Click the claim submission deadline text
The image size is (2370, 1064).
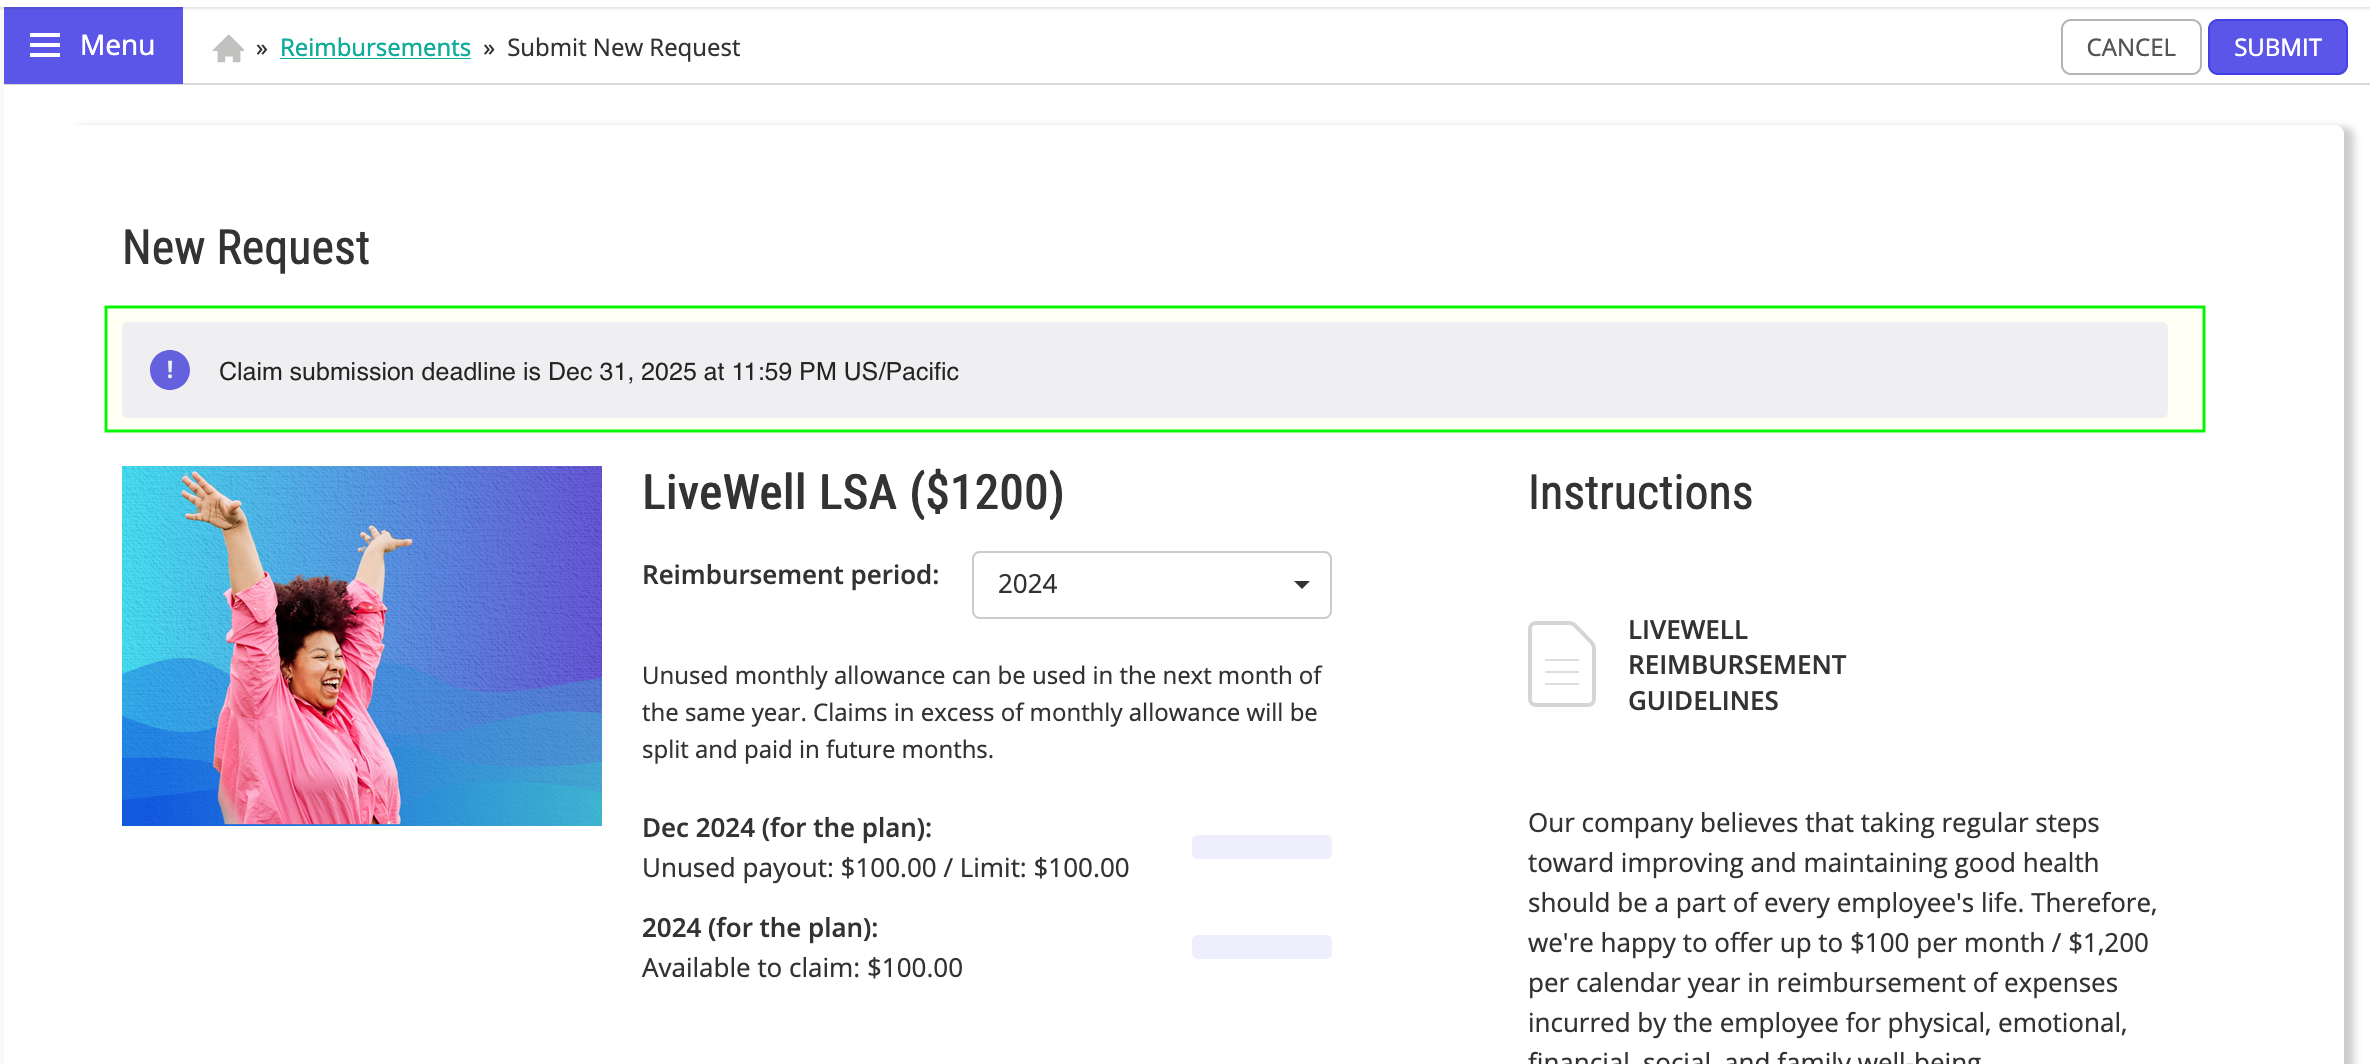588,372
